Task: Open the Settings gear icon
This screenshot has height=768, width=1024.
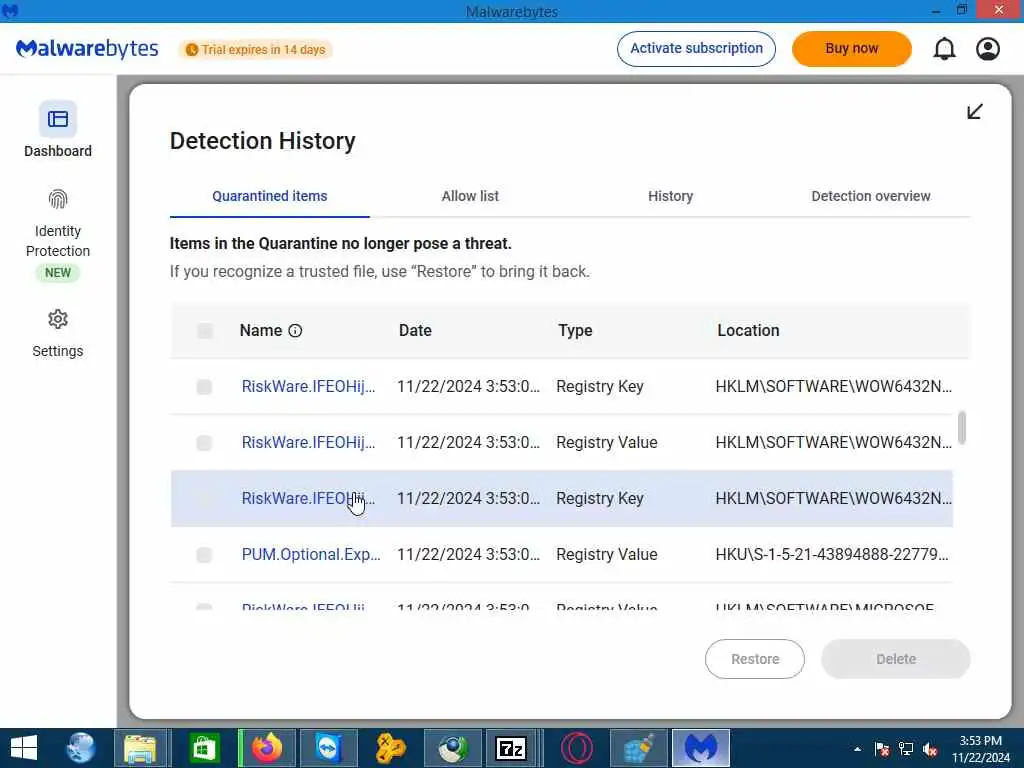Action: click(x=57, y=319)
